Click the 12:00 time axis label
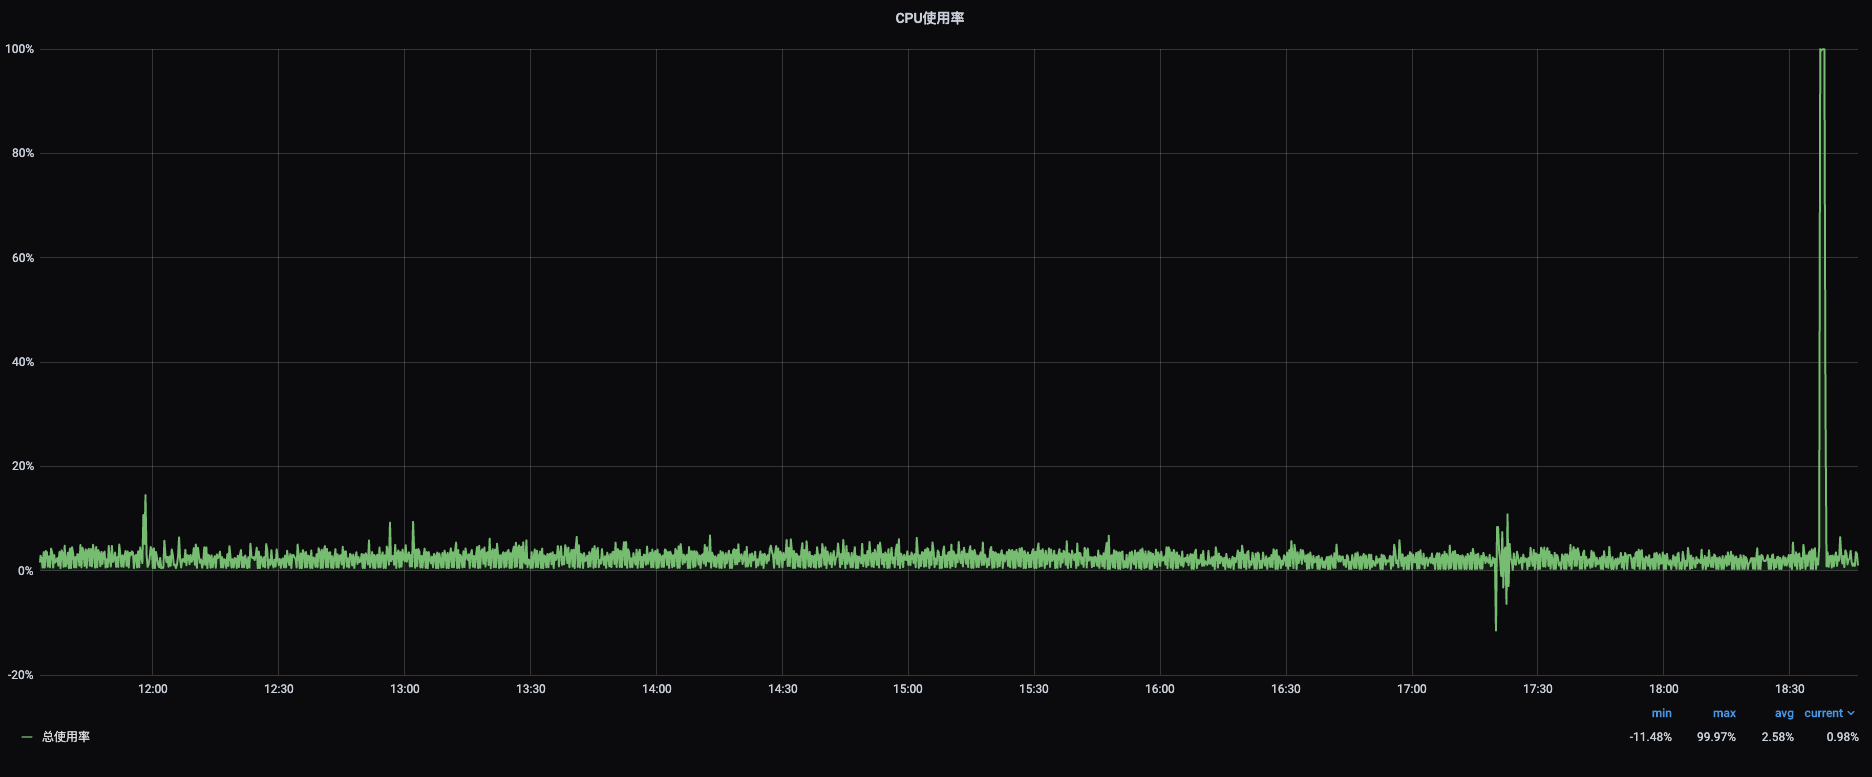Viewport: 1872px width, 777px height. point(153,689)
